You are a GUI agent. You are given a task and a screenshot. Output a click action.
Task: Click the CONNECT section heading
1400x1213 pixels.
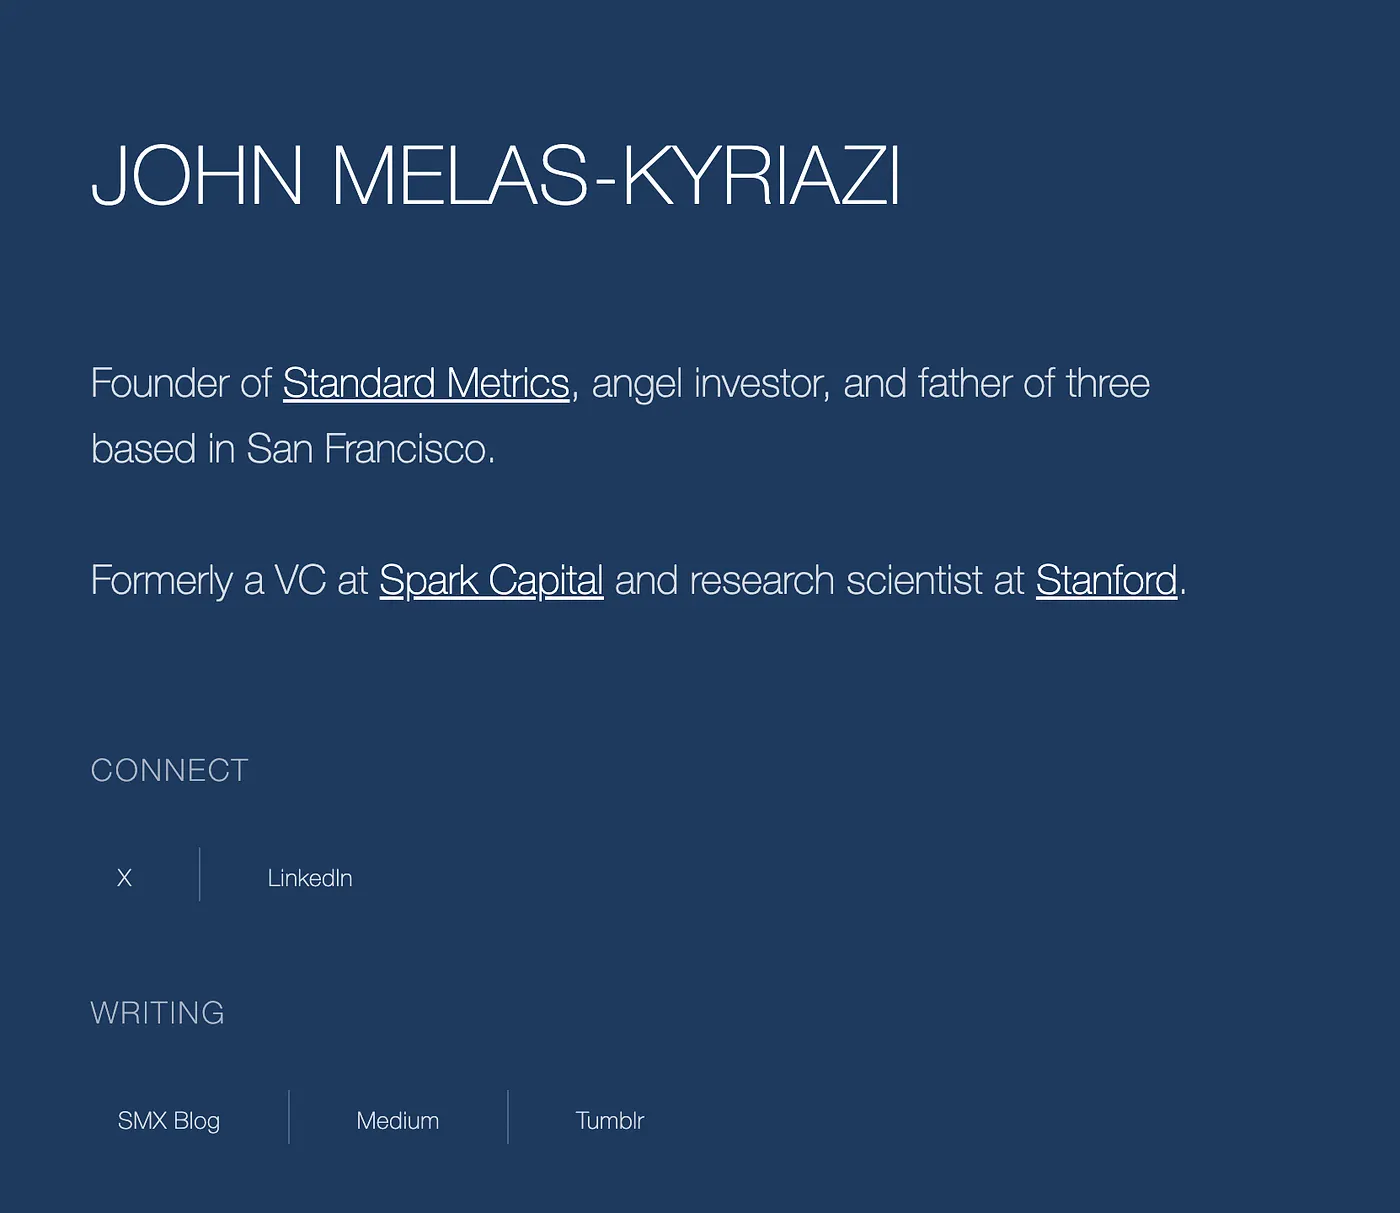coord(169,770)
